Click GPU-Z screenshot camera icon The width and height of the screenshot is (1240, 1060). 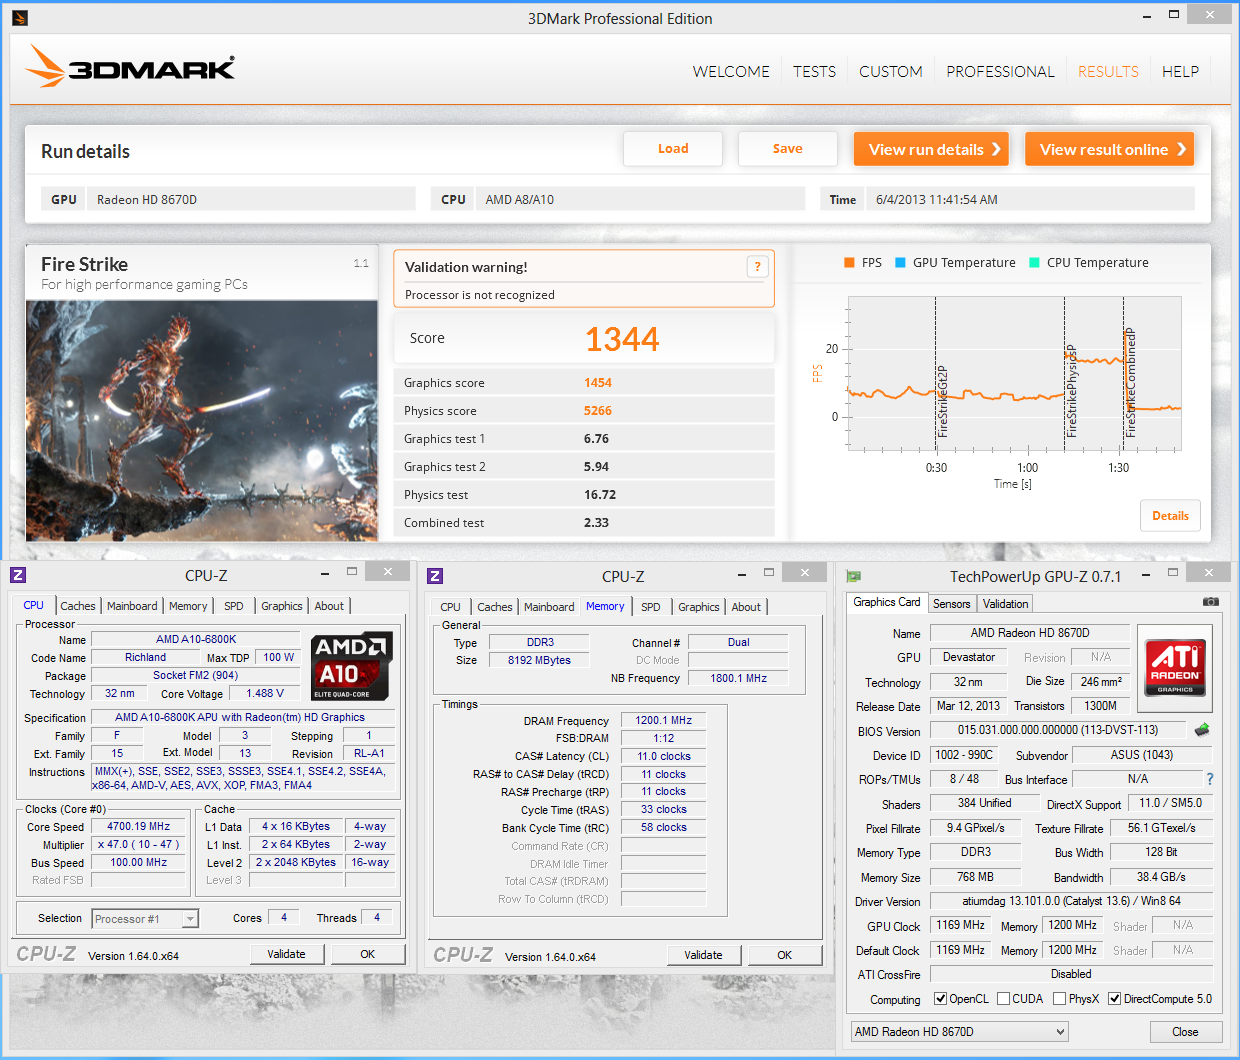click(1210, 602)
